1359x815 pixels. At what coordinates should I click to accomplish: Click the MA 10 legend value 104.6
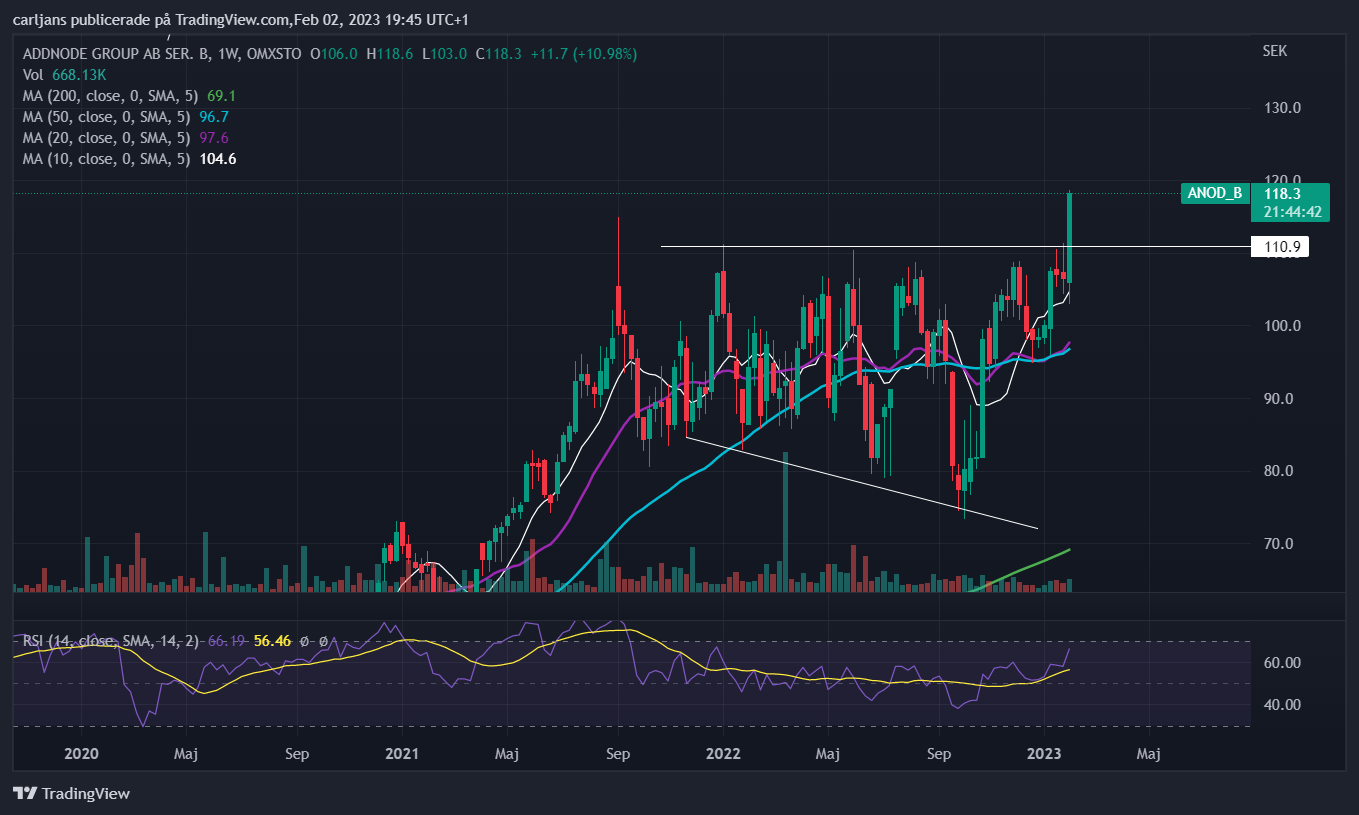[x=221, y=159]
